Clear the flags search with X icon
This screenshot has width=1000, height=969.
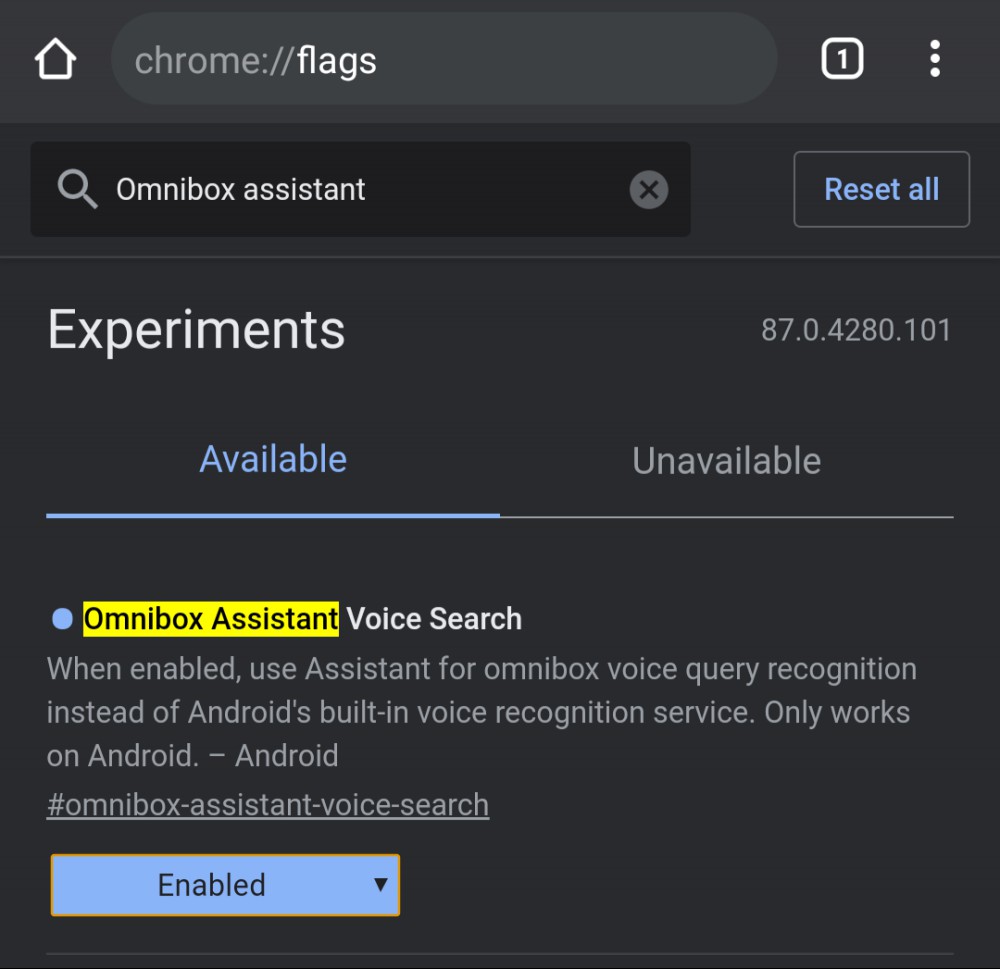649,189
